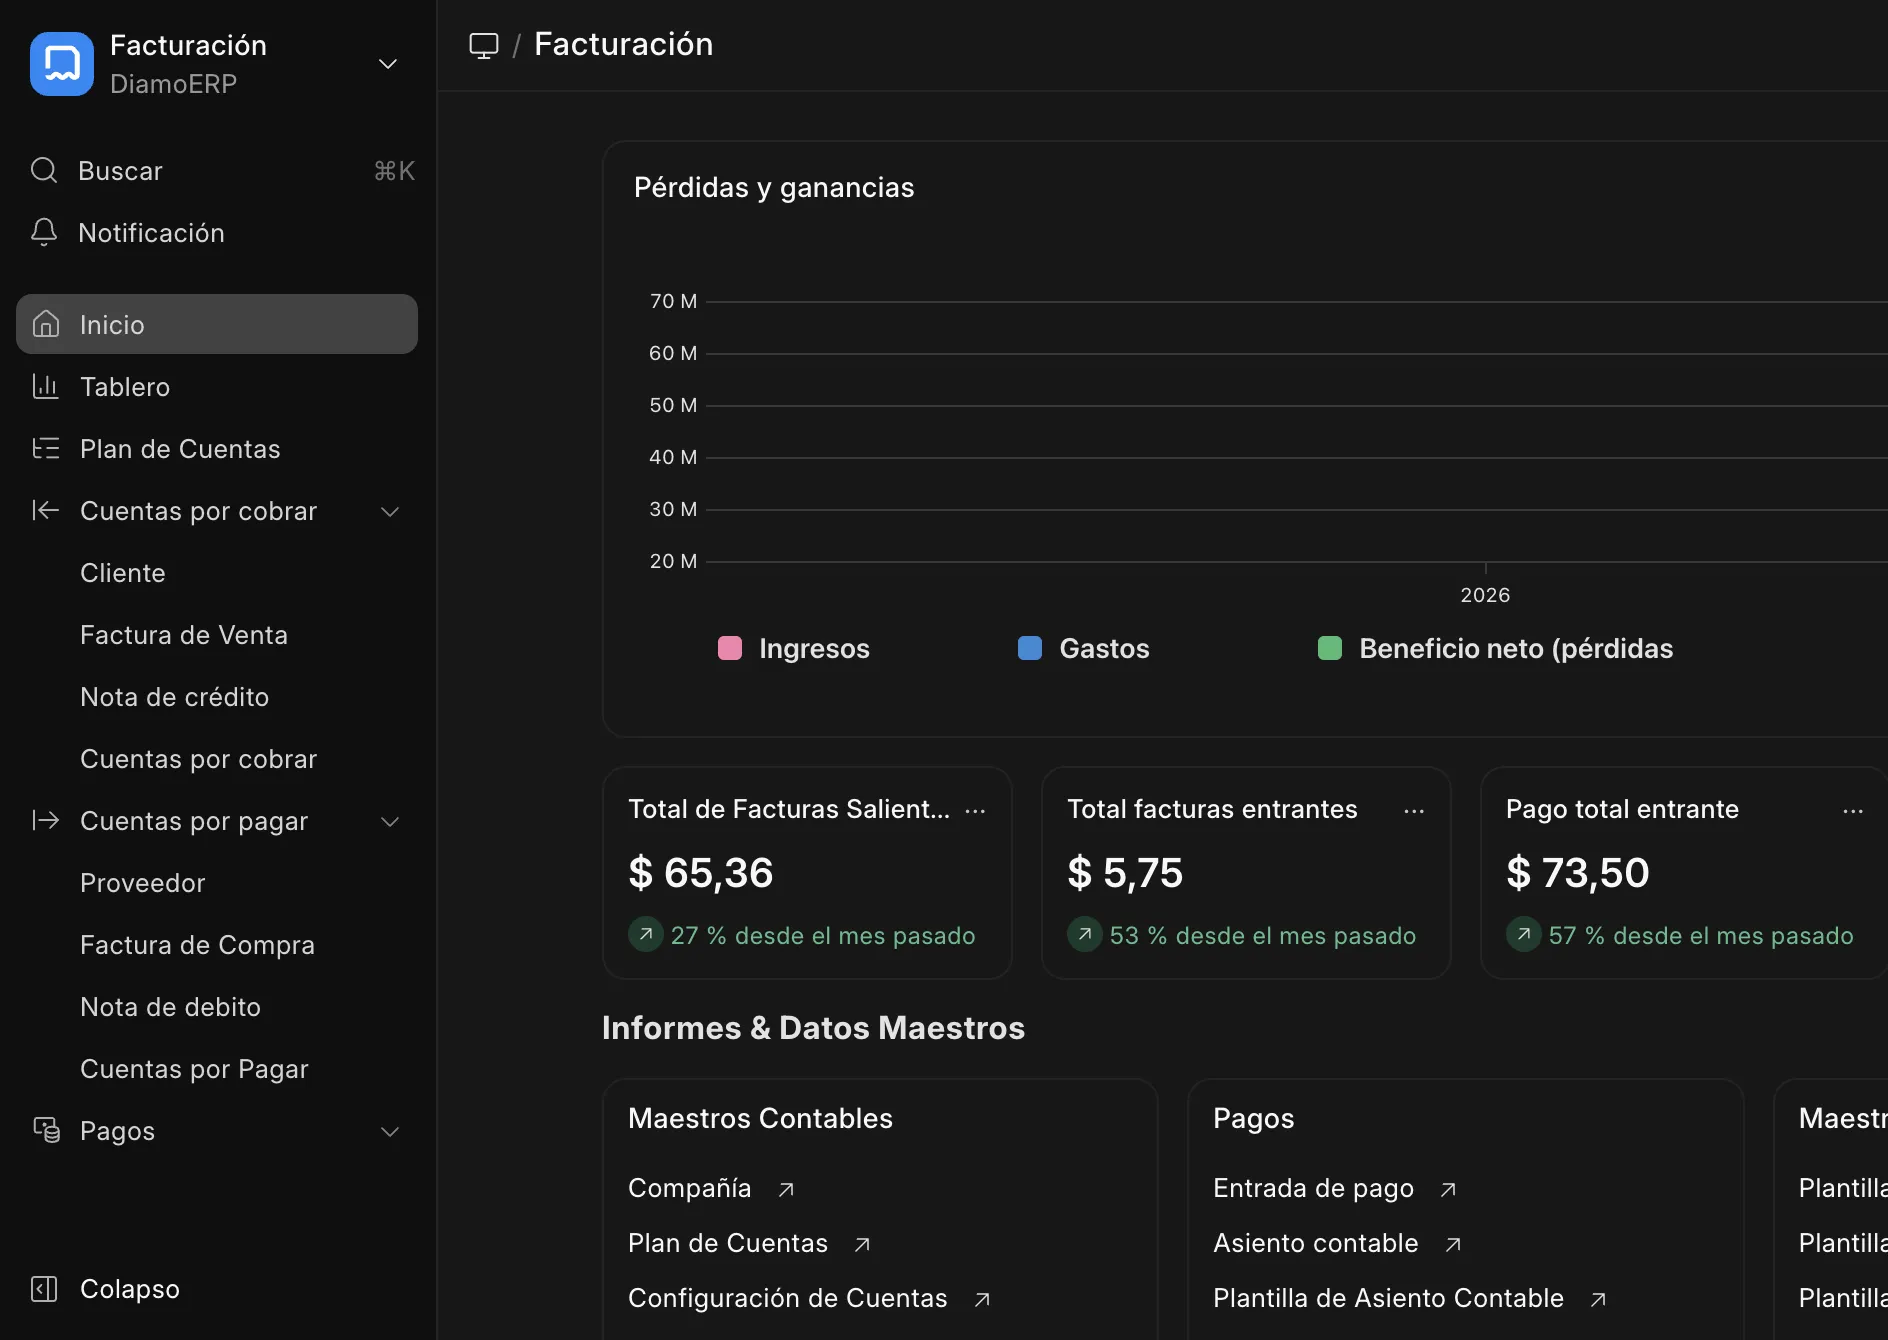Click the Cuentas por cobrar arrow icon
1888x1340 pixels.
(x=46, y=510)
